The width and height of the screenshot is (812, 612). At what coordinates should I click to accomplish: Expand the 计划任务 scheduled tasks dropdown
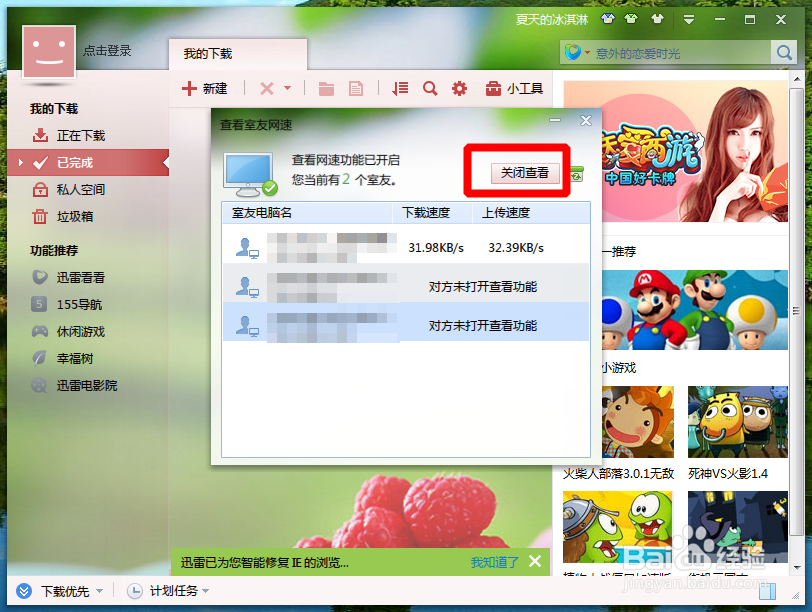[x=207, y=591]
